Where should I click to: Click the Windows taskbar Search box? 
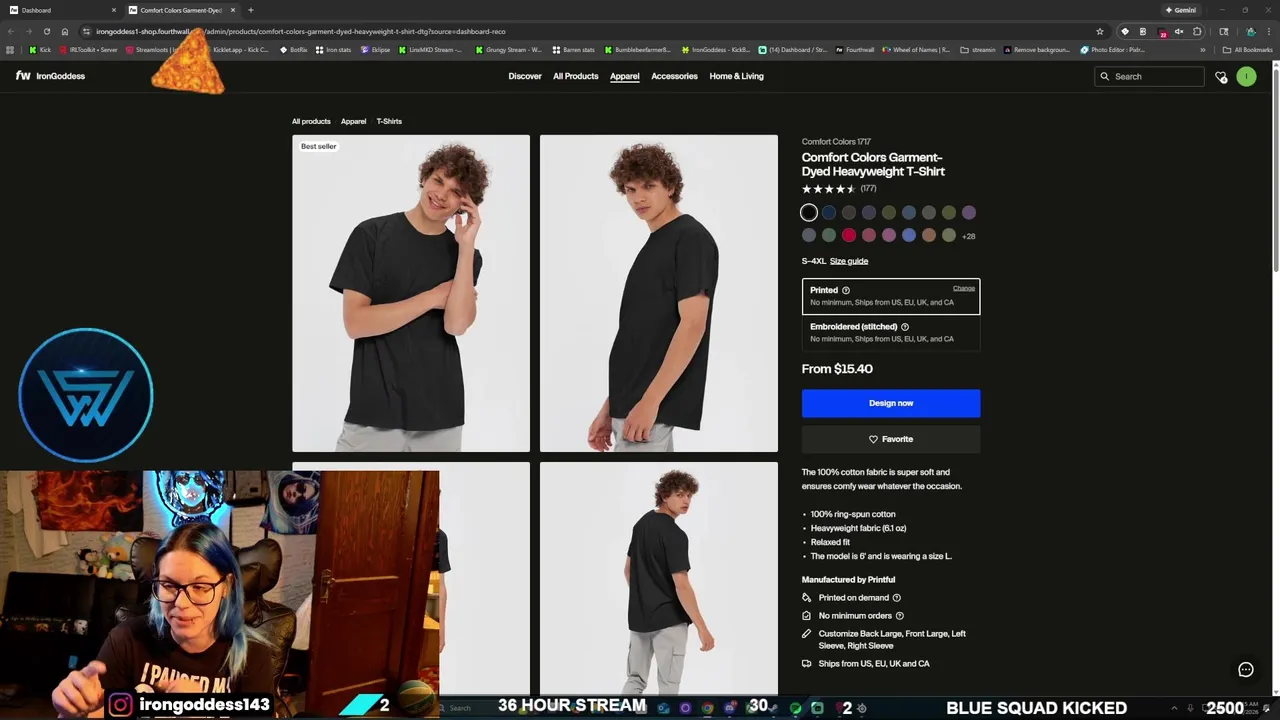coord(461,708)
